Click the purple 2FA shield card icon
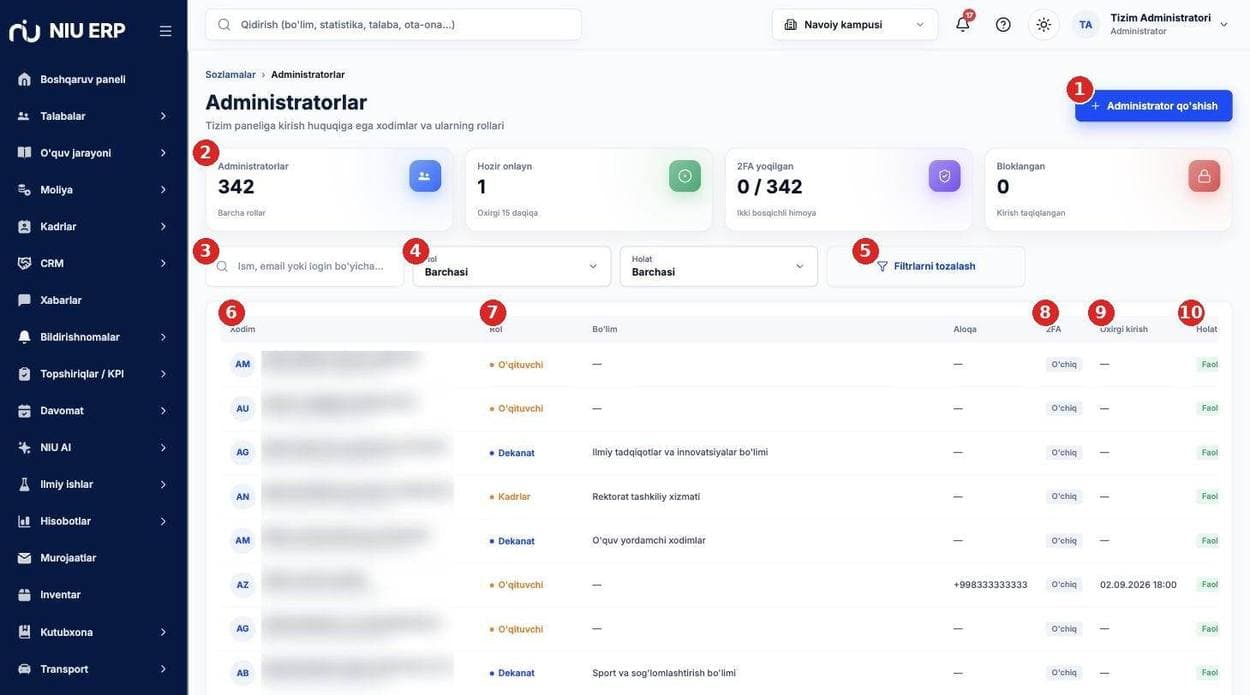The image size is (1250, 695). (x=944, y=176)
